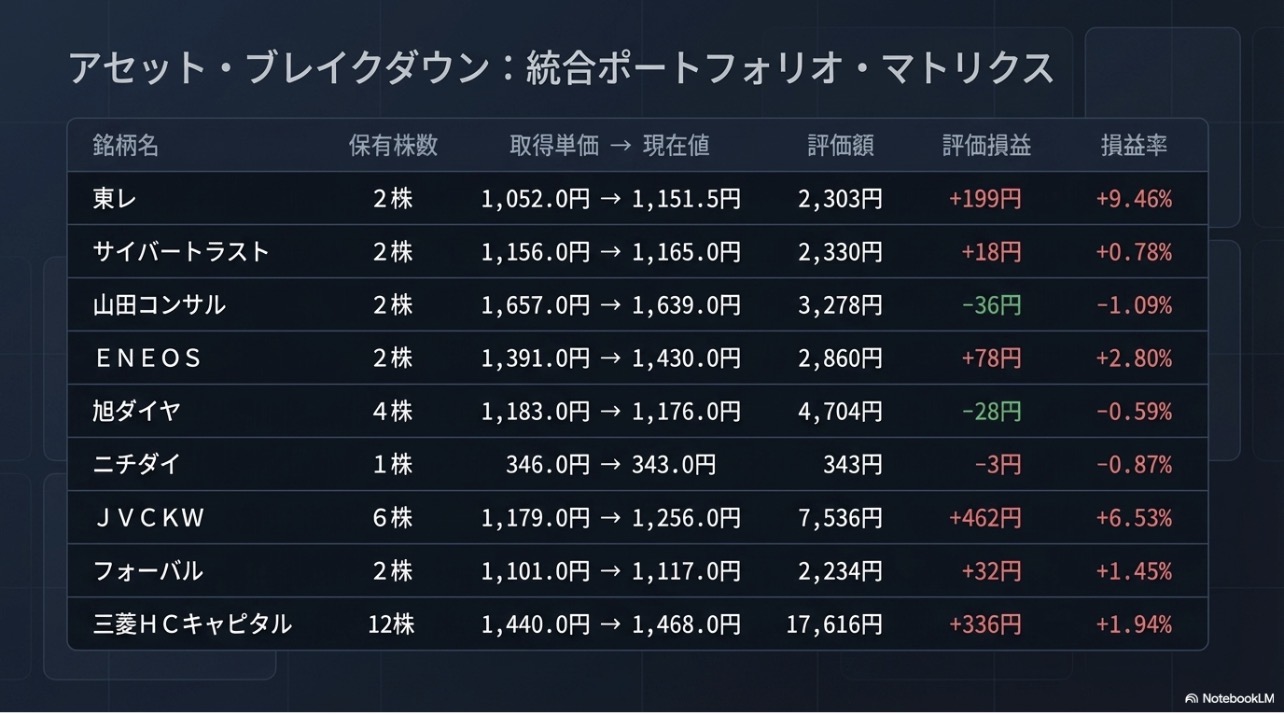Screen dimensions: 1284x715
Task: Select the ＪＶＣＫＷ stock name
Action: pyautogui.click(x=148, y=518)
